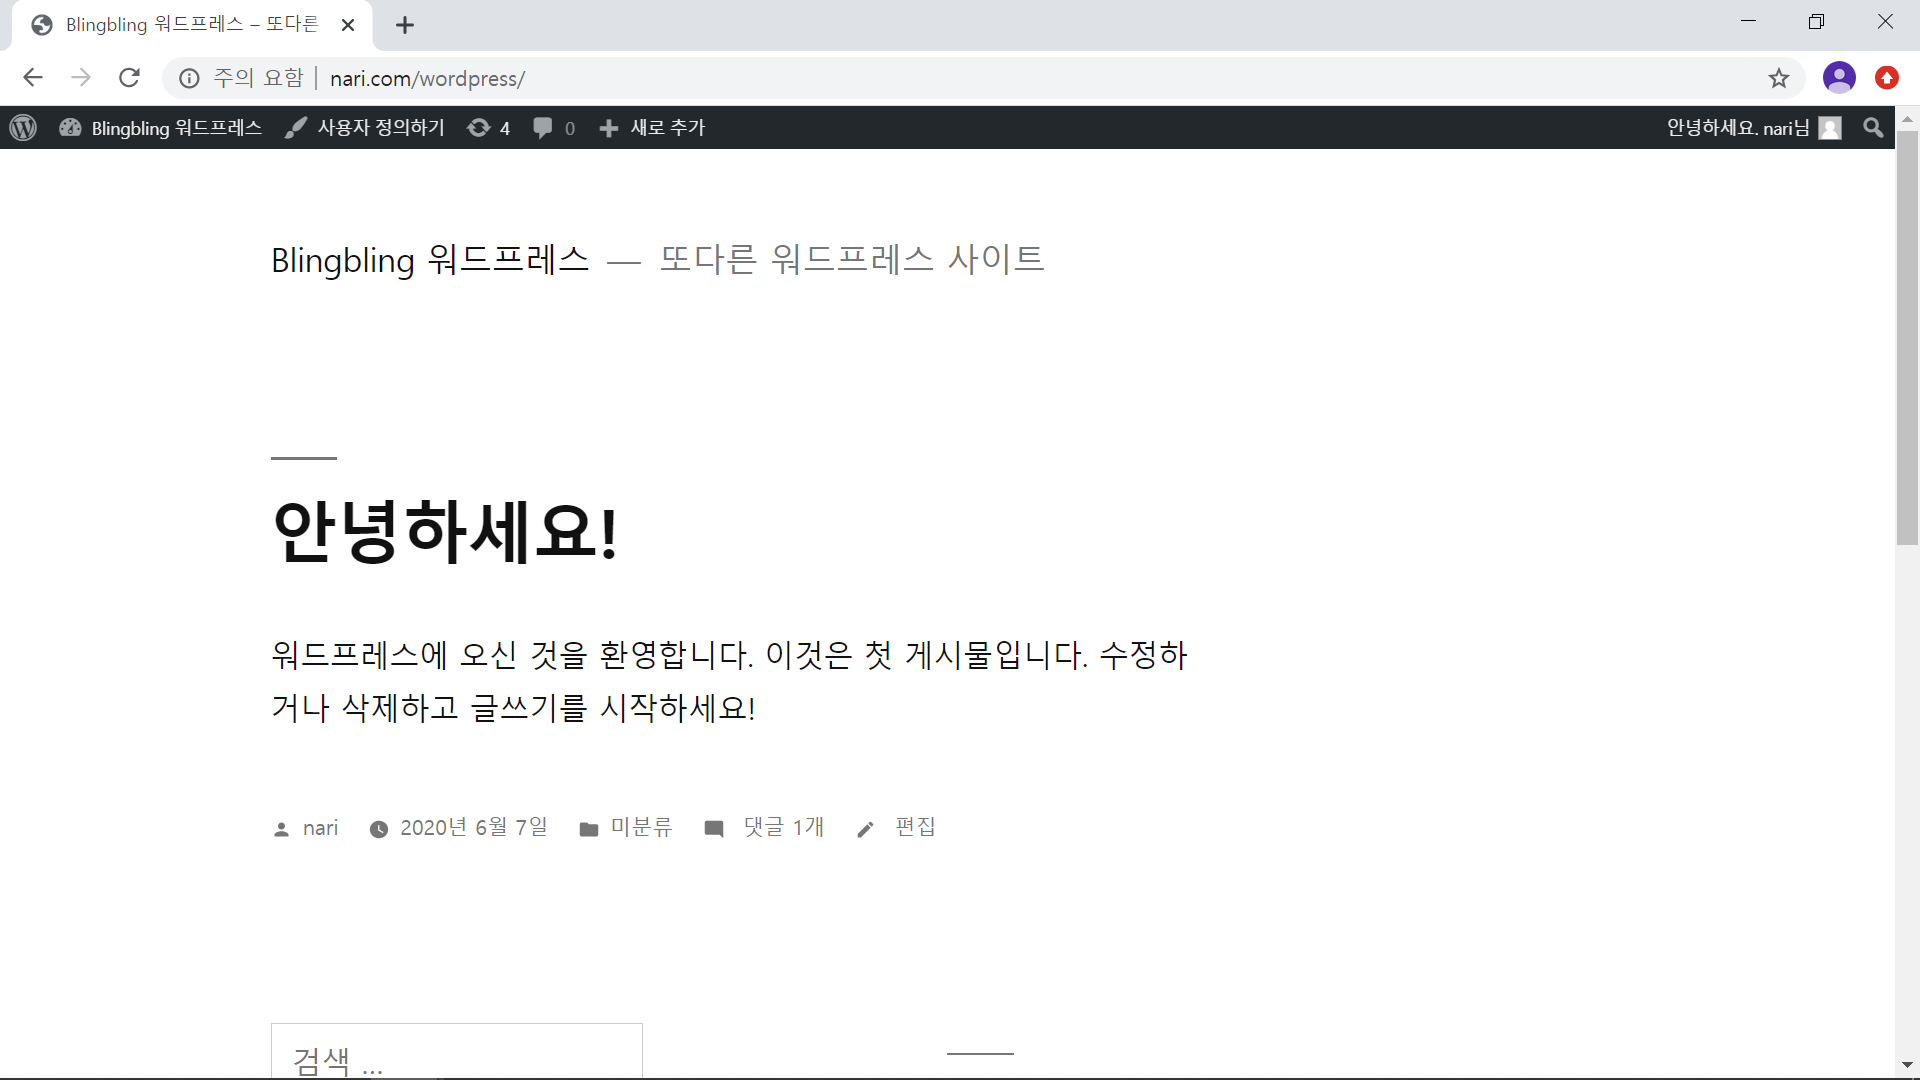
Task: Open a new browser tab
Action: tap(405, 25)
